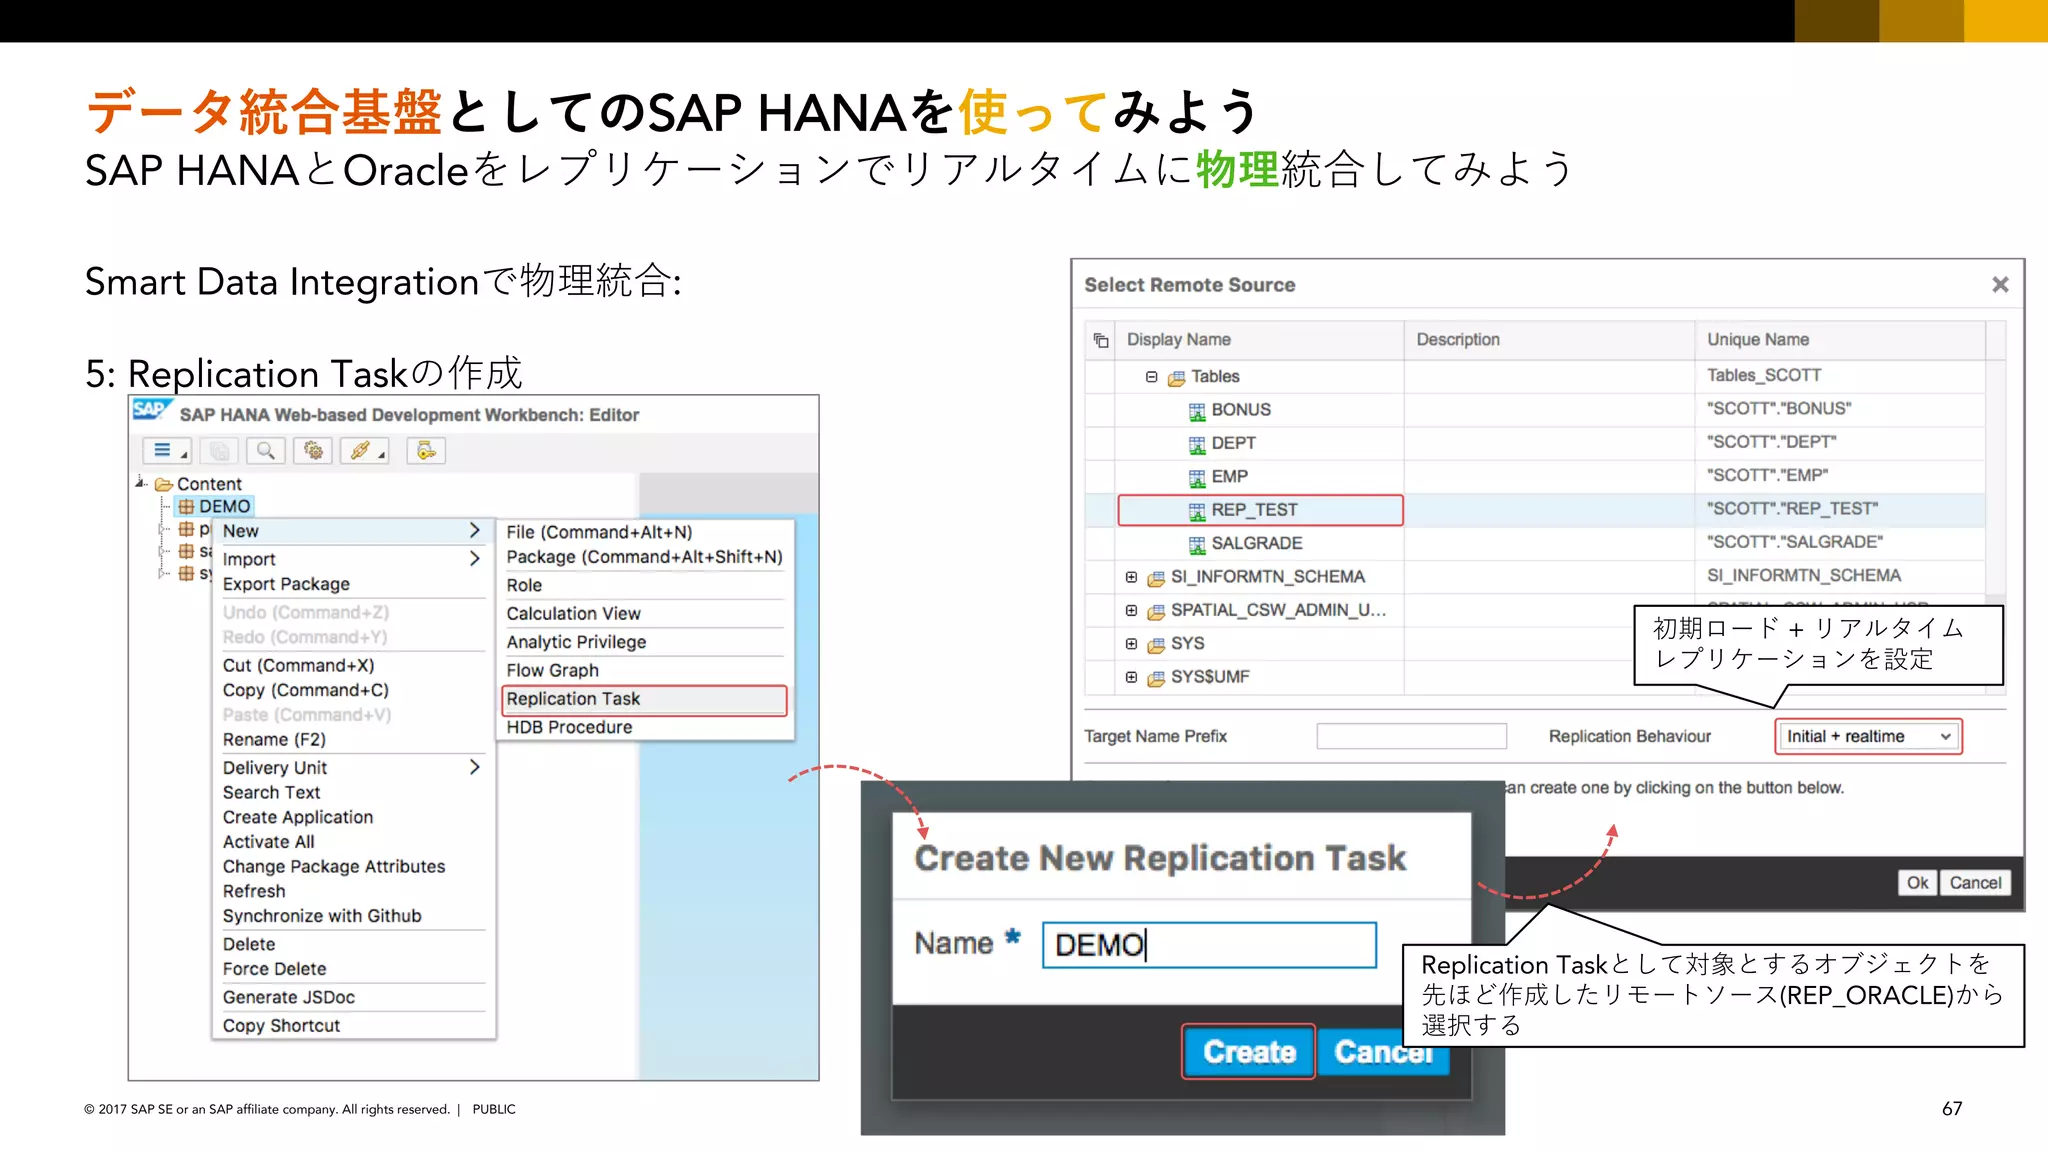This screenshot has height=1152, width=2048.
Task: Click the Tables folder icon
Action: (1176, 377)
